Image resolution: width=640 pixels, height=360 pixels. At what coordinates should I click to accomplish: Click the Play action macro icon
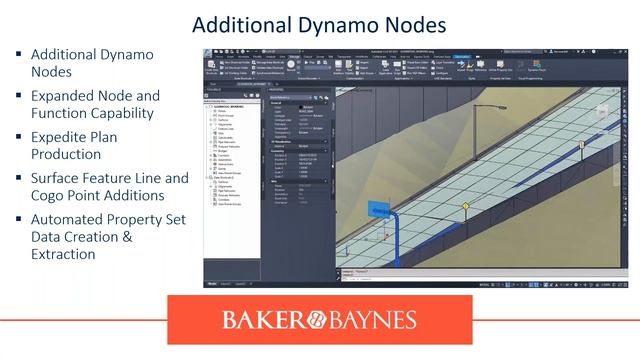(307, 62)
